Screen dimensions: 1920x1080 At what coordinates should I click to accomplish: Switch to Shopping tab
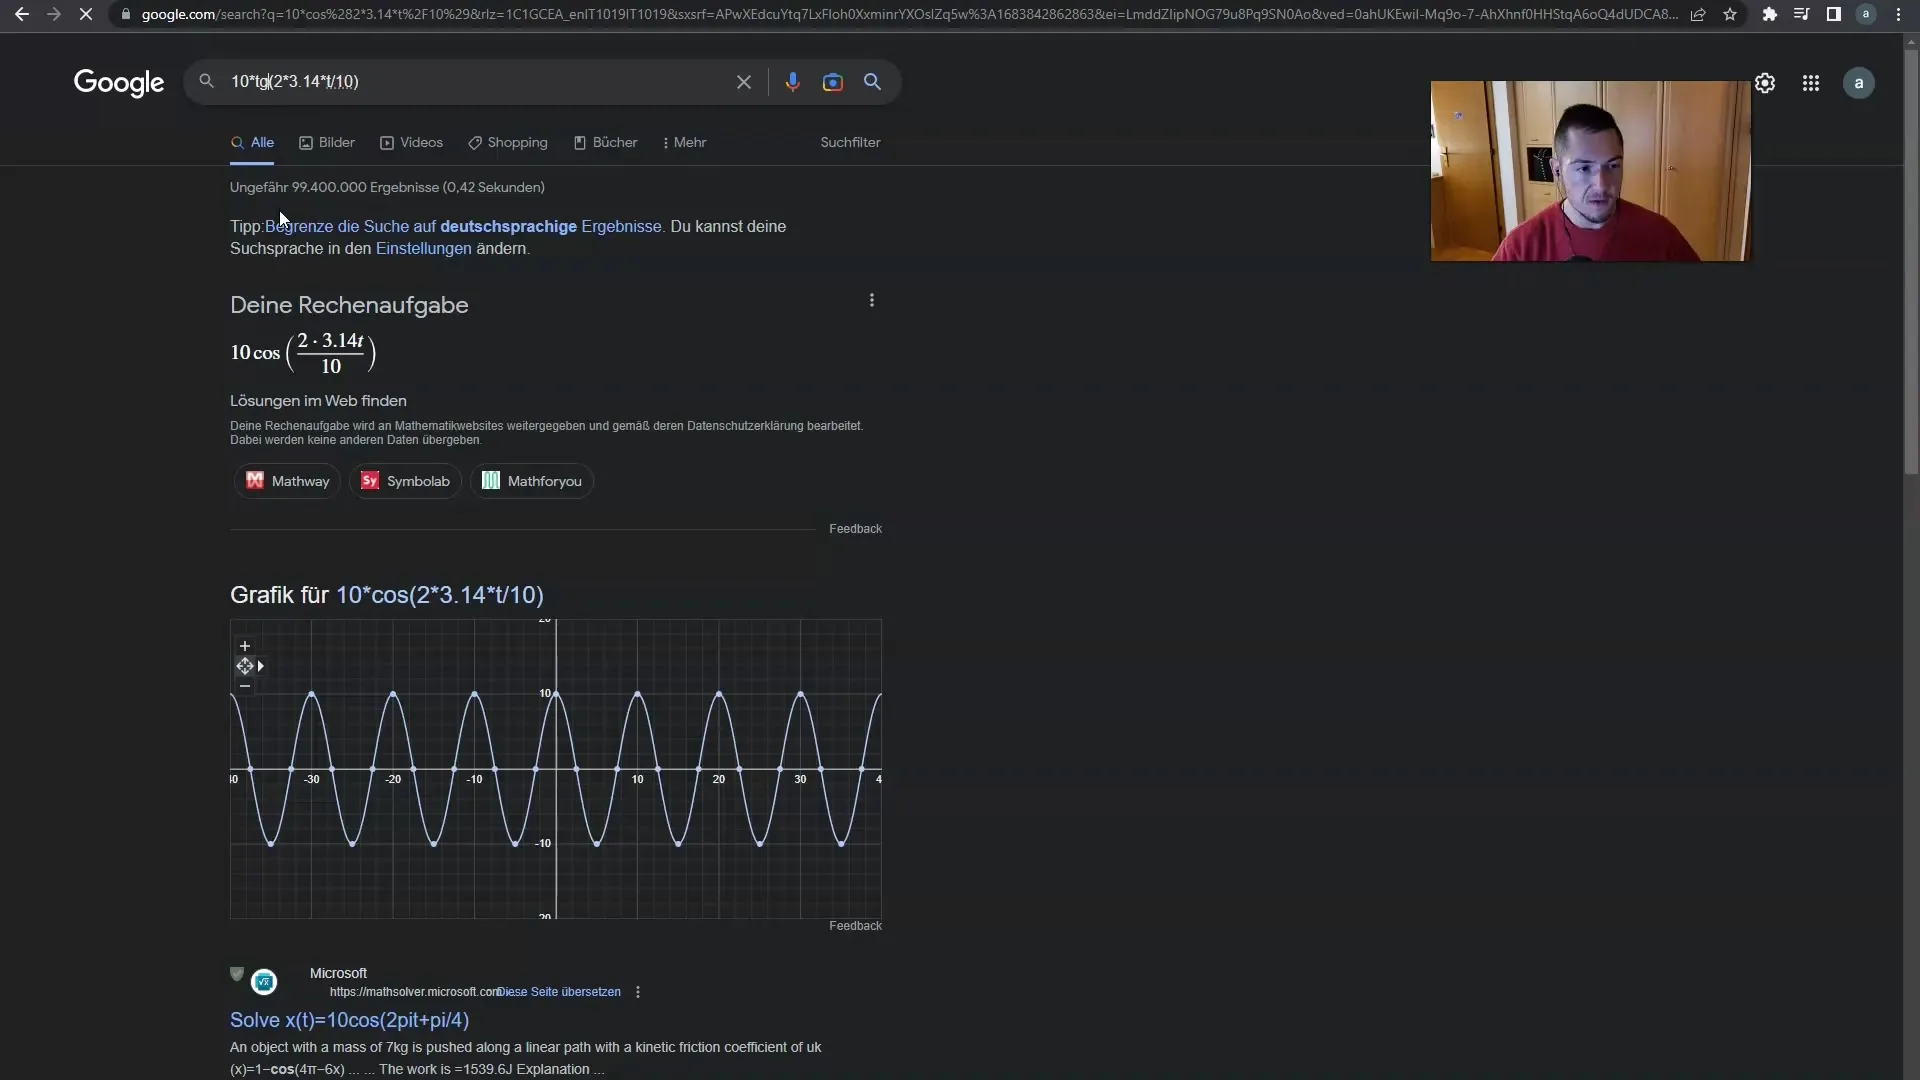pyautogui.click(x=508, y=143)
